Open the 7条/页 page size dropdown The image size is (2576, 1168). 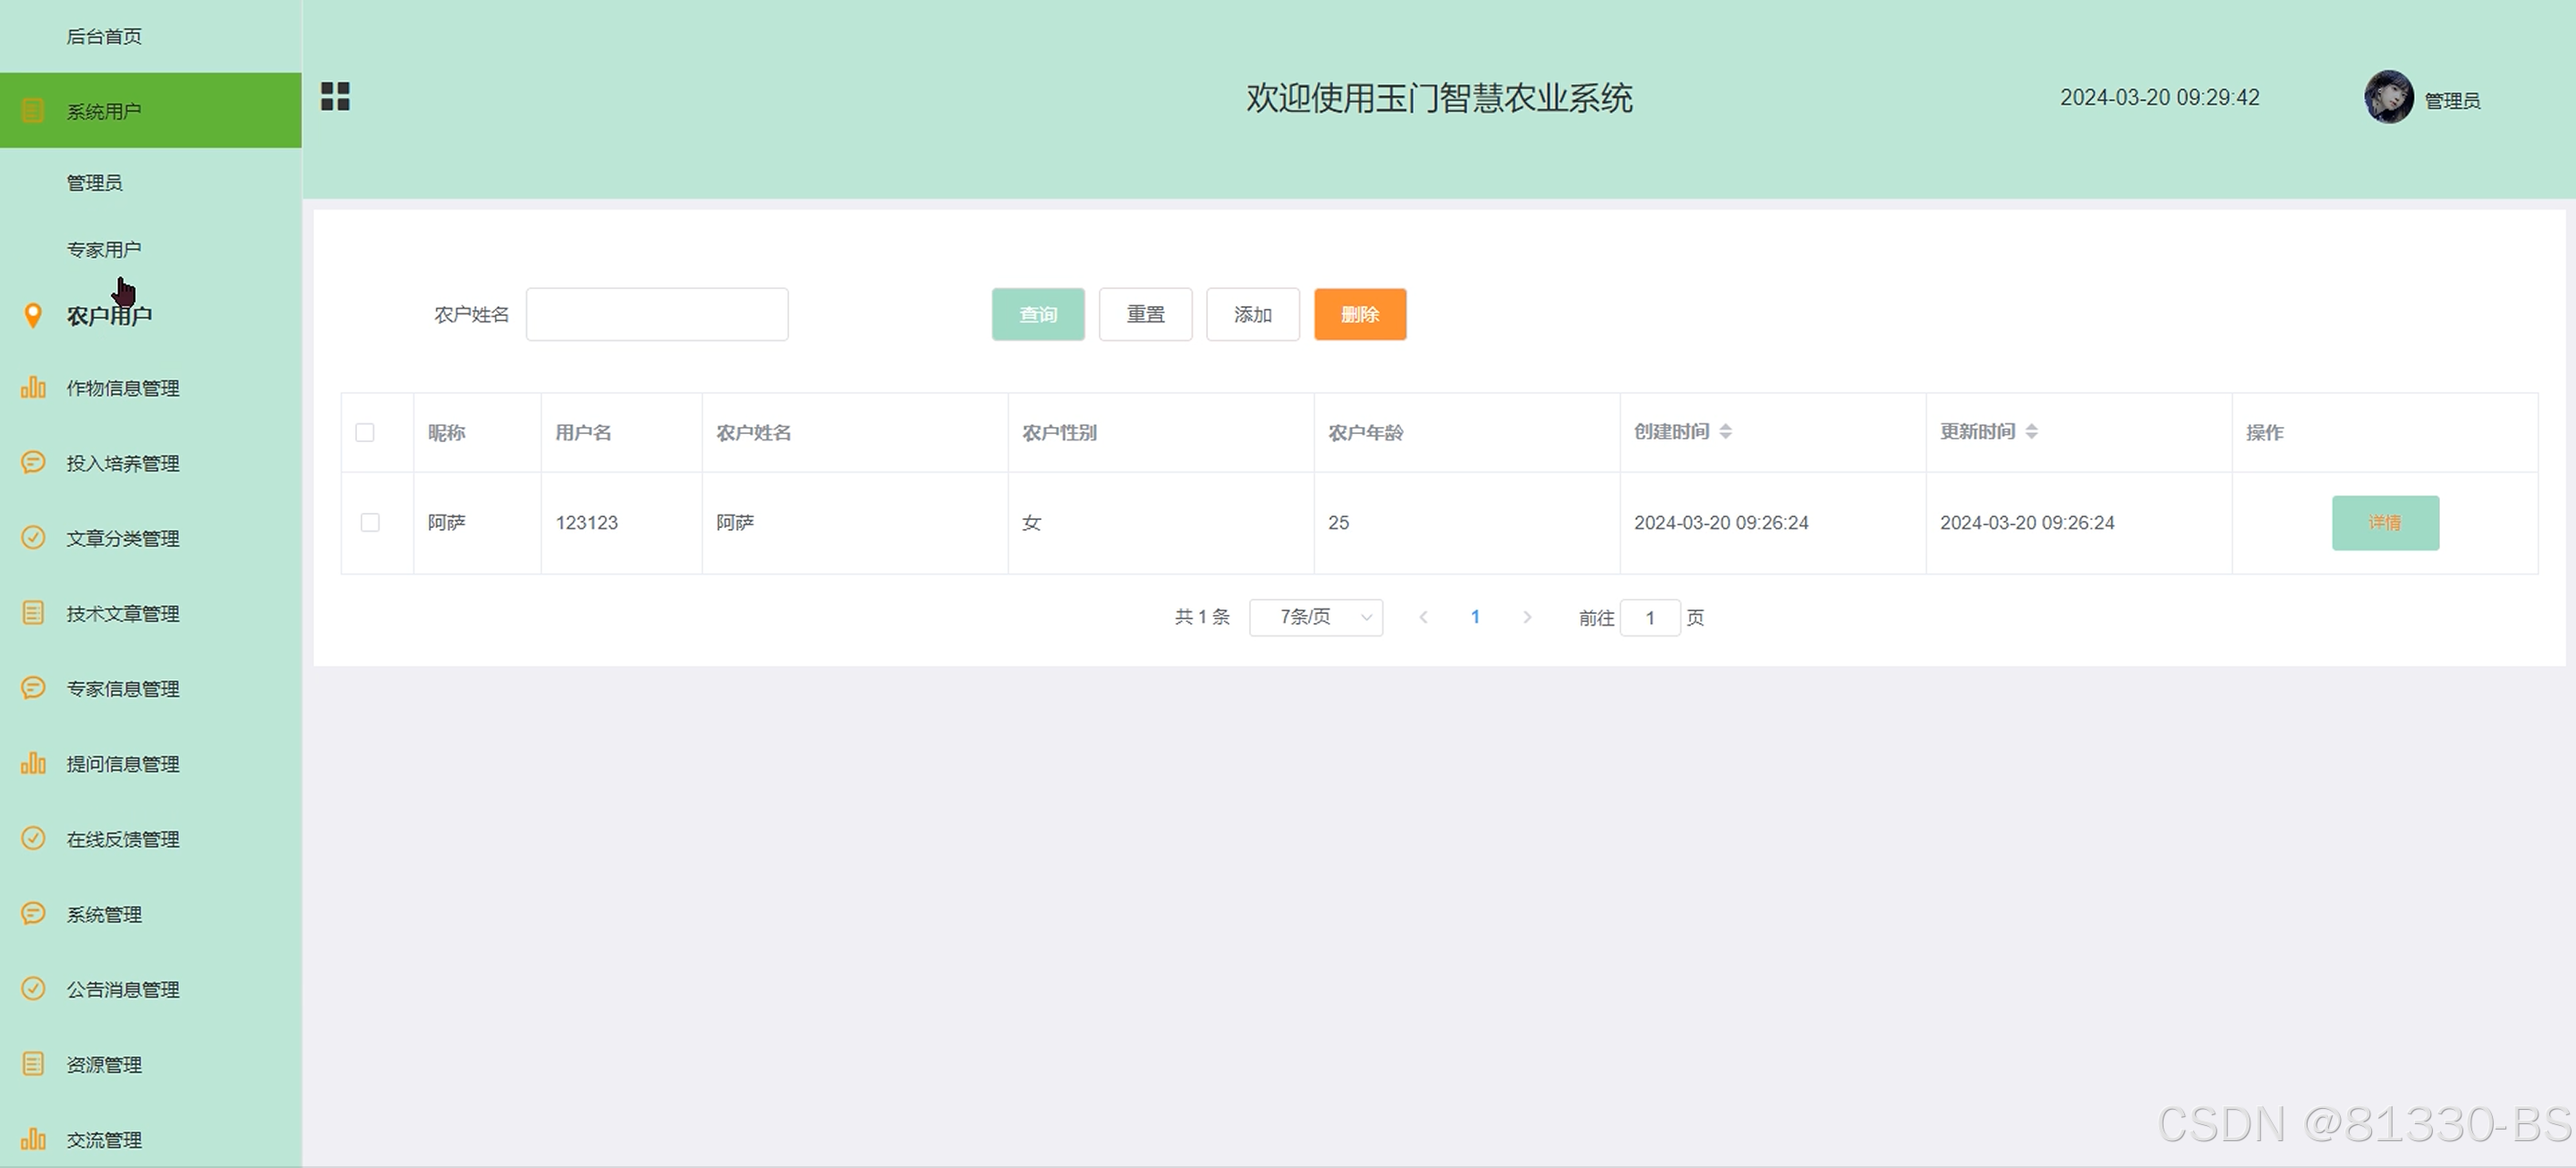coord(1315,618)
